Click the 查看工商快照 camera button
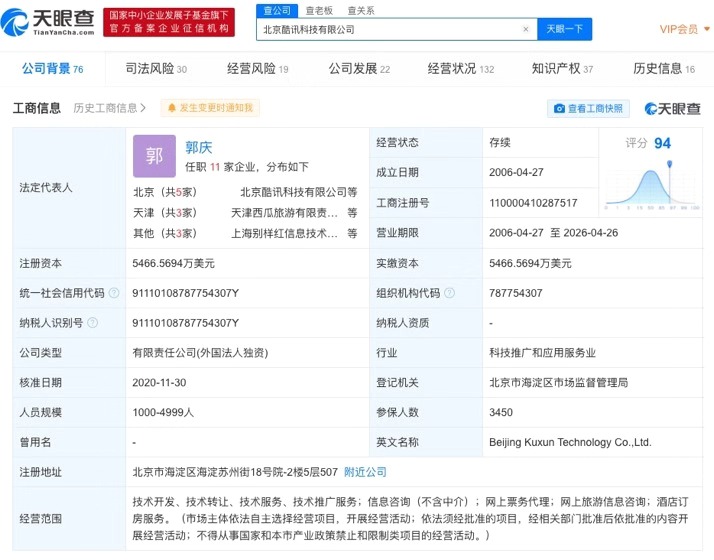714x560 pixels. point(588,108)
